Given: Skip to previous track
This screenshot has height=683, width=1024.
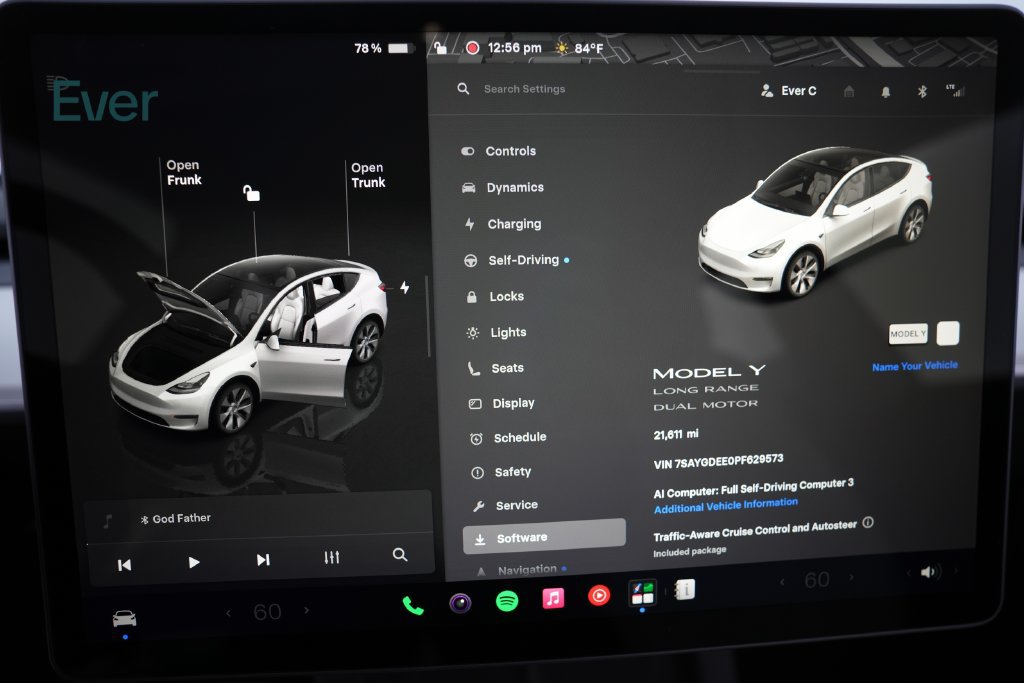Looking at the screenshot, I should point(124,565).
